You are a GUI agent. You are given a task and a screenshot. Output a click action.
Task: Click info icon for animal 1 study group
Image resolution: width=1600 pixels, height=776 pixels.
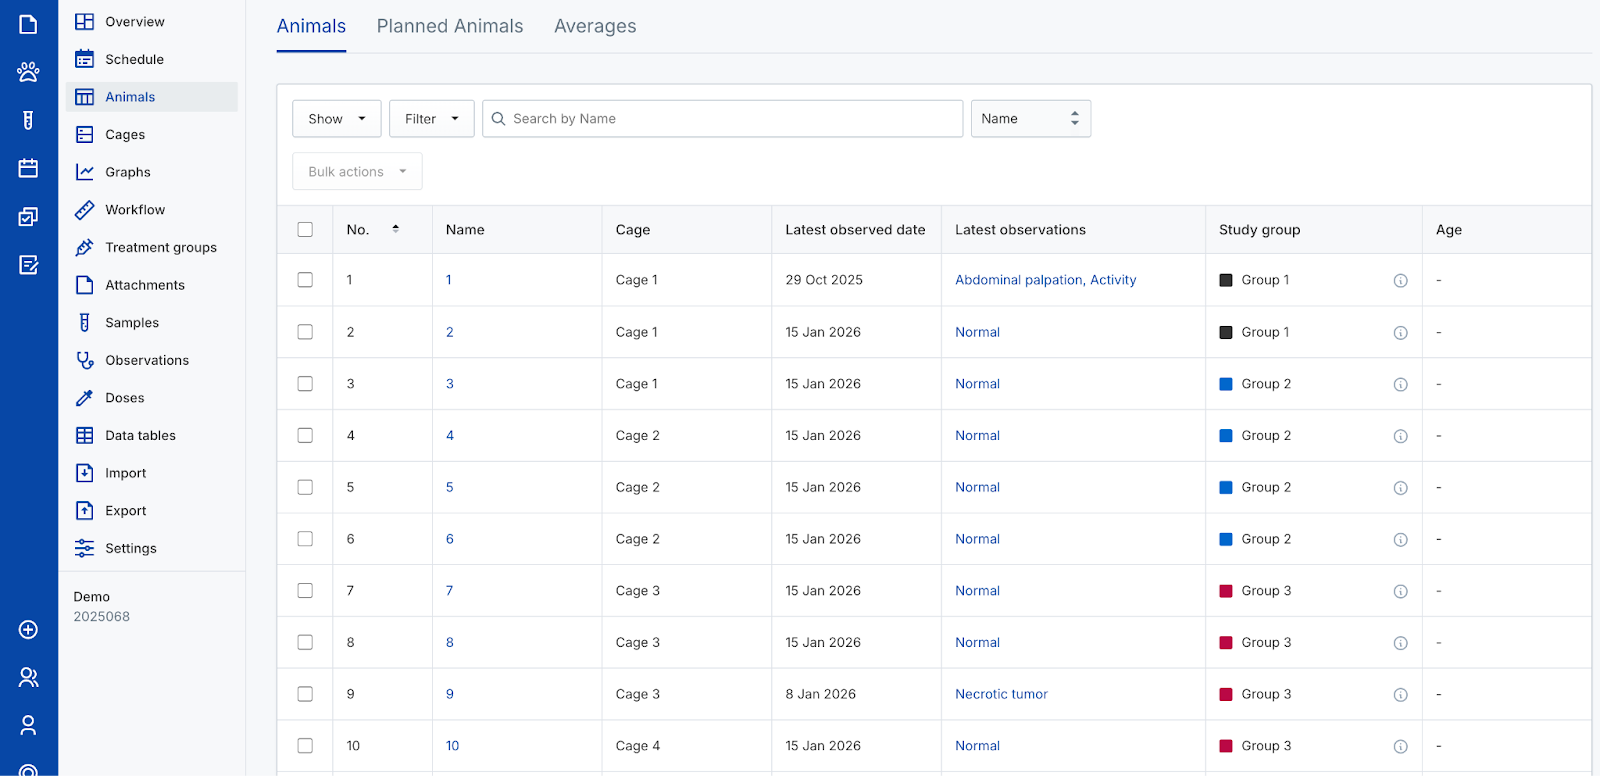(x=1400, y=281)
